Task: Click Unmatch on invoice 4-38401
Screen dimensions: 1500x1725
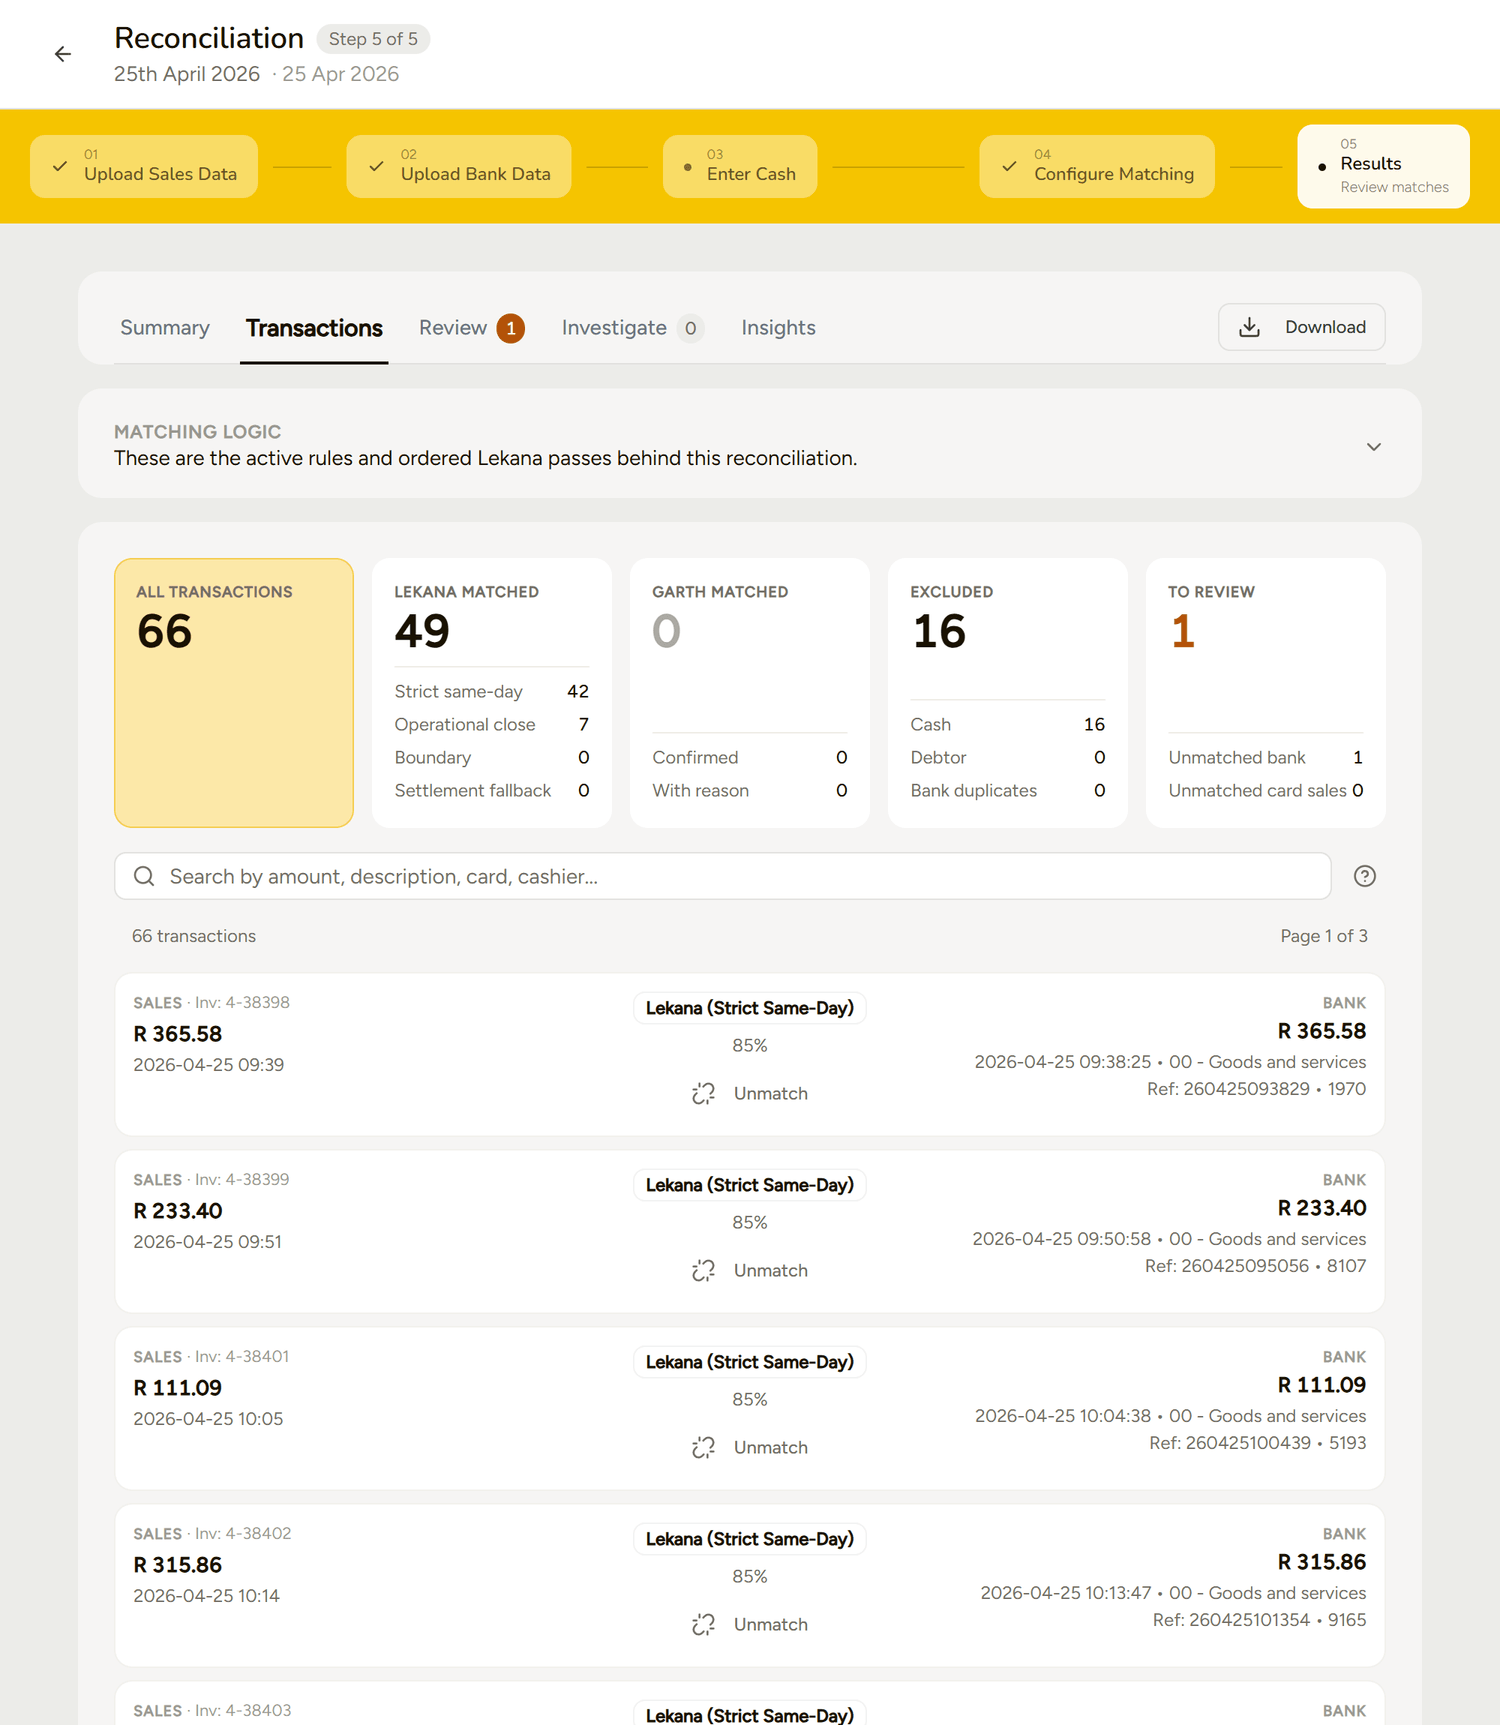Action: click(x=750, y=1447)
